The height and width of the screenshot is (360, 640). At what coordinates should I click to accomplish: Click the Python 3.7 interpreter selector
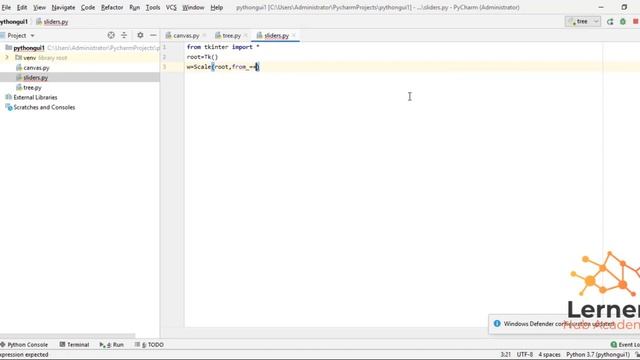pyautogui.click(x=598, y=354)
